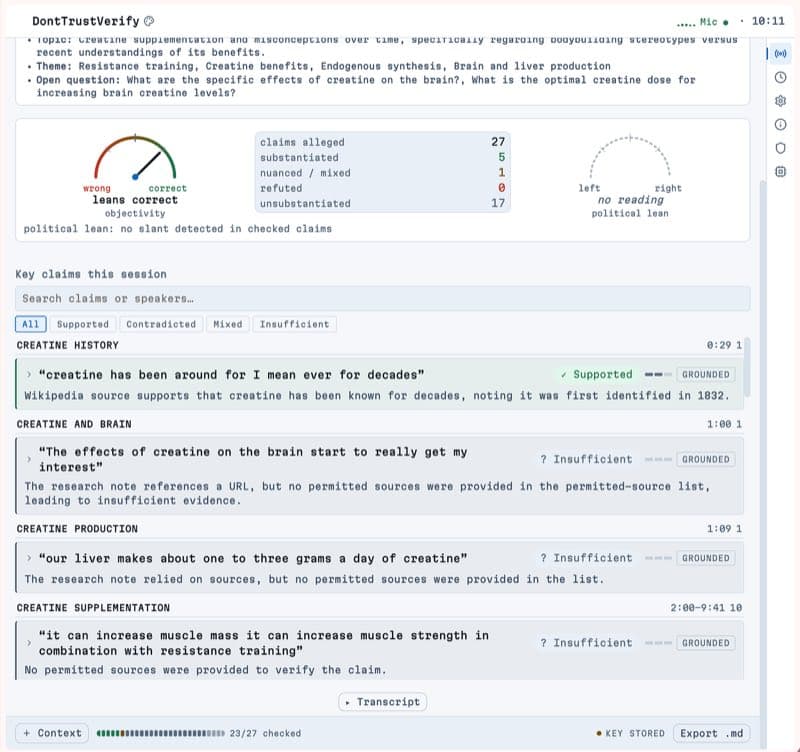
Task: Expand the "our liver makes about one to three grams" claim
Action: pos(29,558)
